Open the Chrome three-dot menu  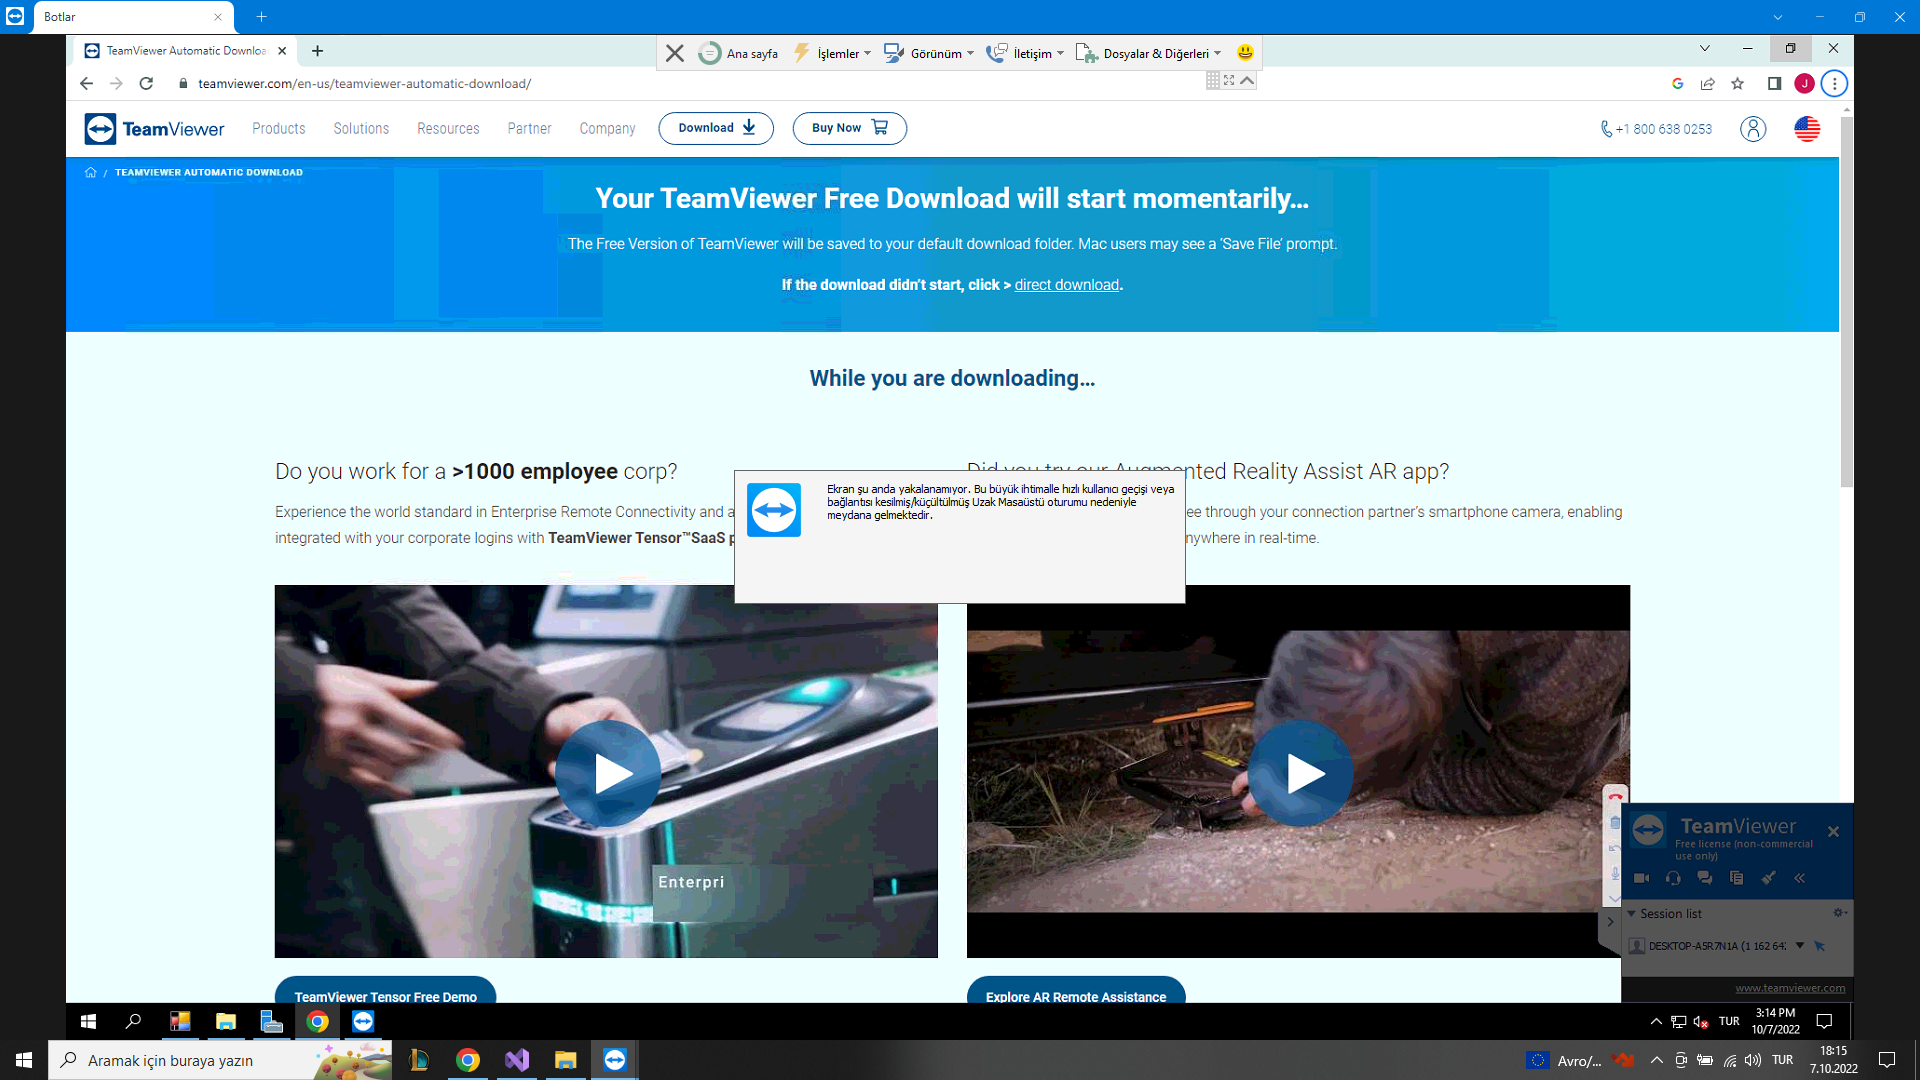pos(1834,84)
